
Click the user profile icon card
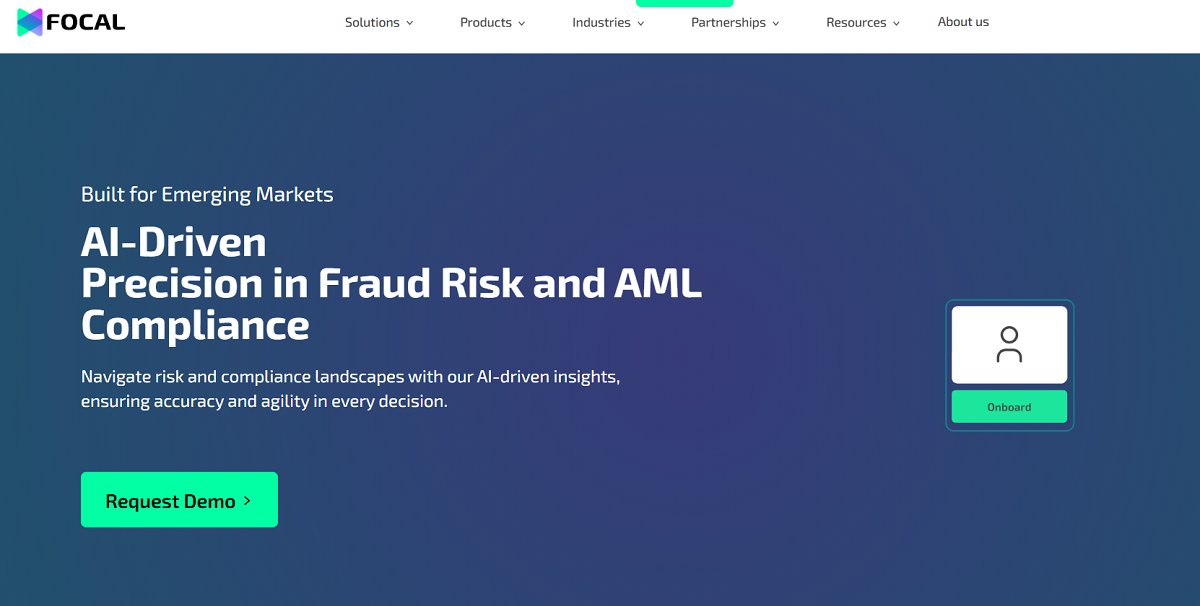pos(1009,345)
